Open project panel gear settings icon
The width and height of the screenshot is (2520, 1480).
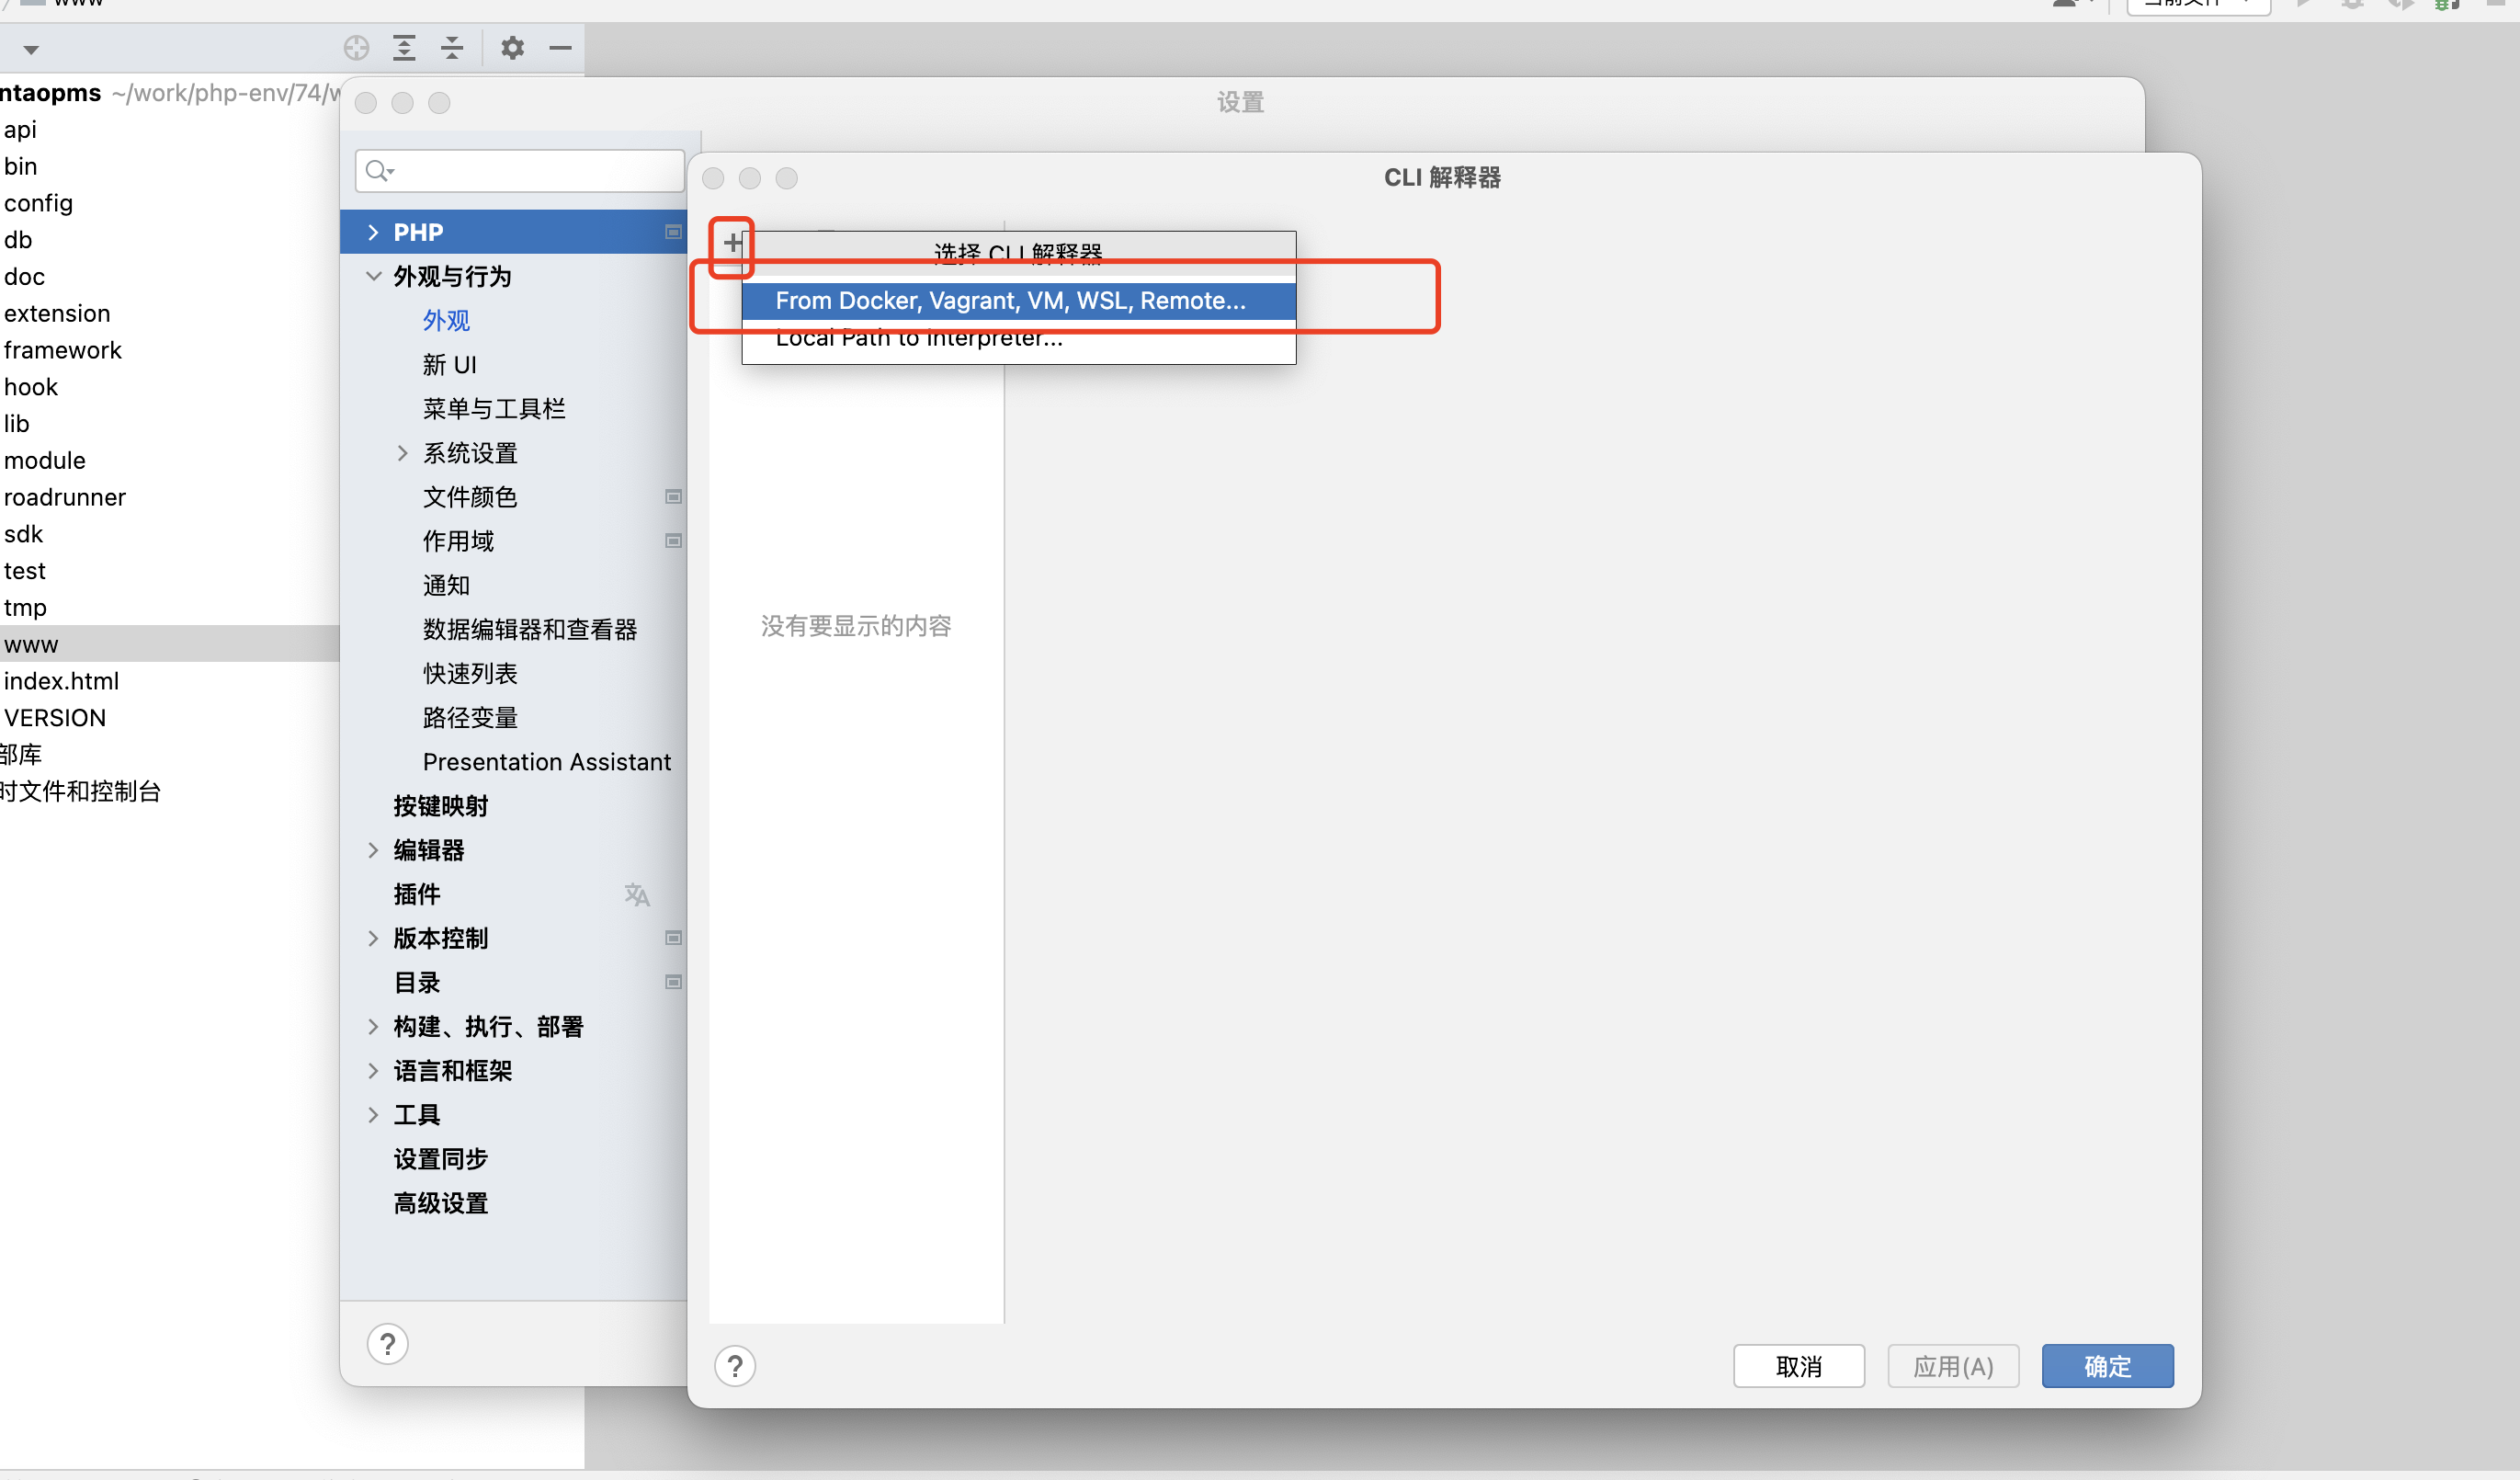pos(512,48)
